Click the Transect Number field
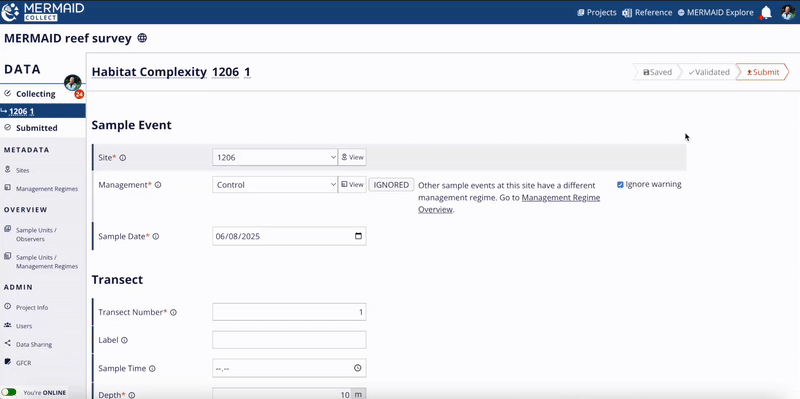Viewport: 800px width, 399px height. pyautogui.click(x=289, y=312)
